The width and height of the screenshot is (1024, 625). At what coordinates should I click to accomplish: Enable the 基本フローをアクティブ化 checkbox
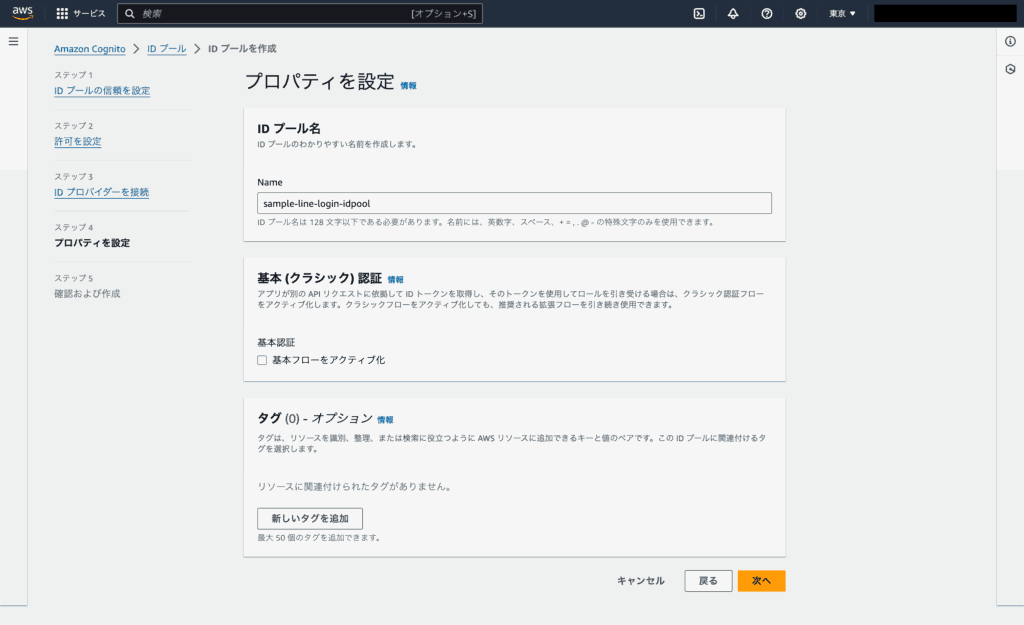pos(262,360)
